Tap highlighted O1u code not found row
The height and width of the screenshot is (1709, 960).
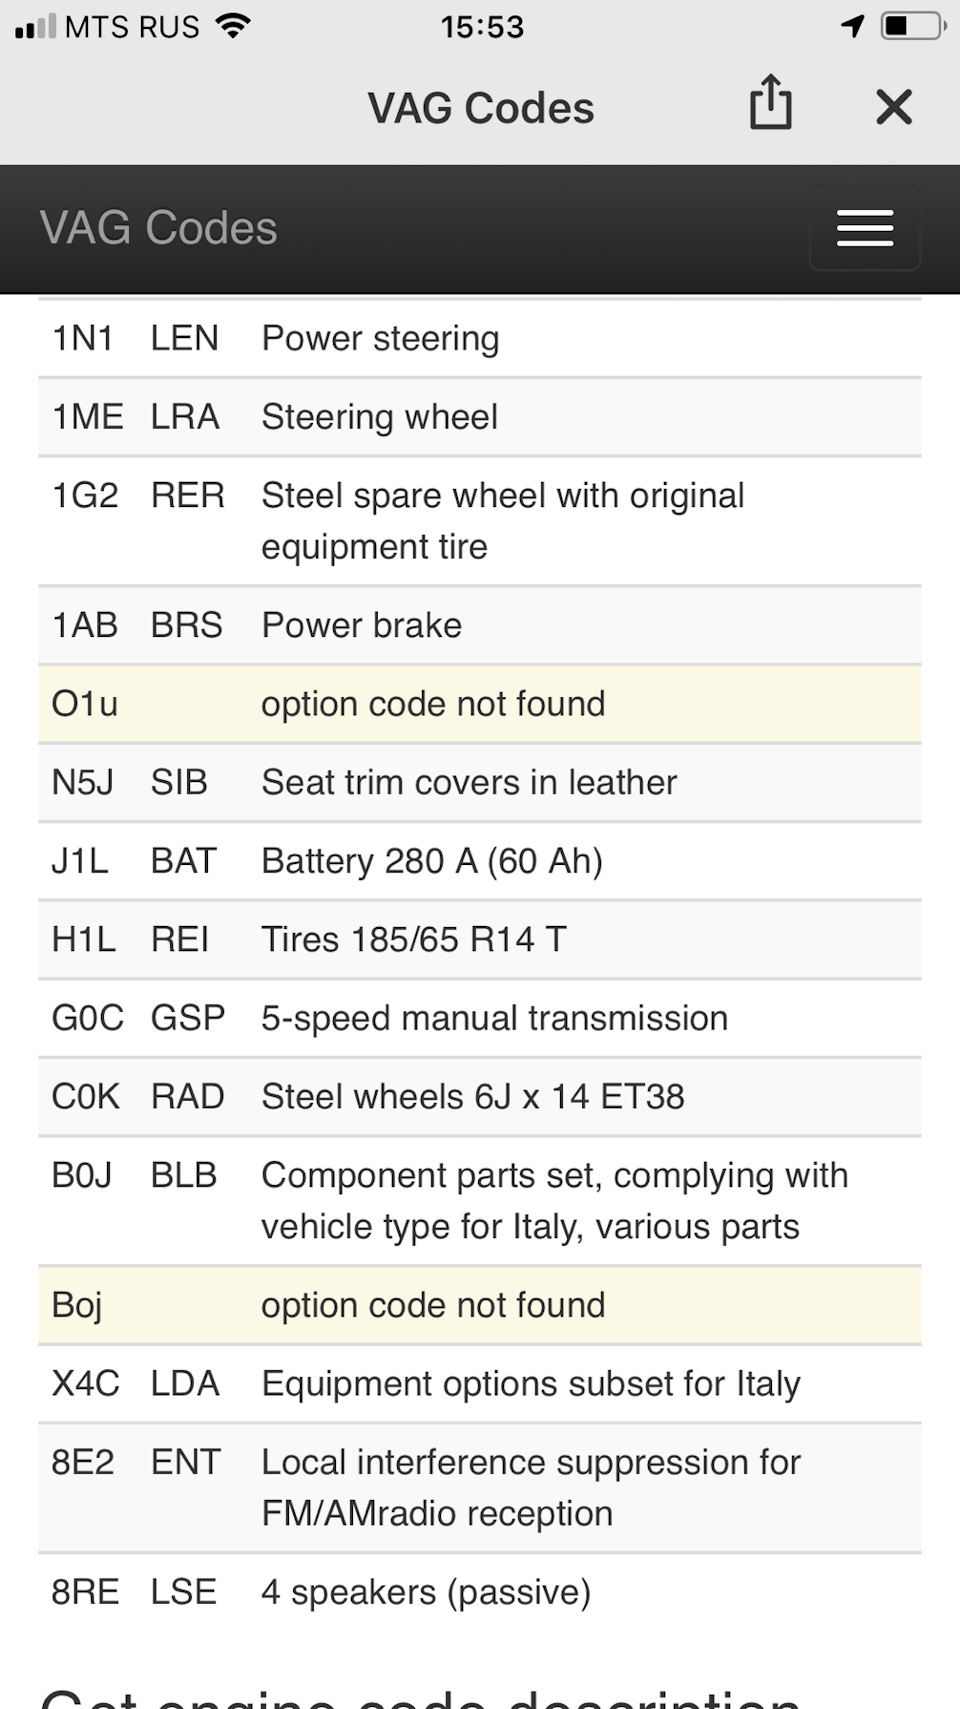(x=480, y=704)
